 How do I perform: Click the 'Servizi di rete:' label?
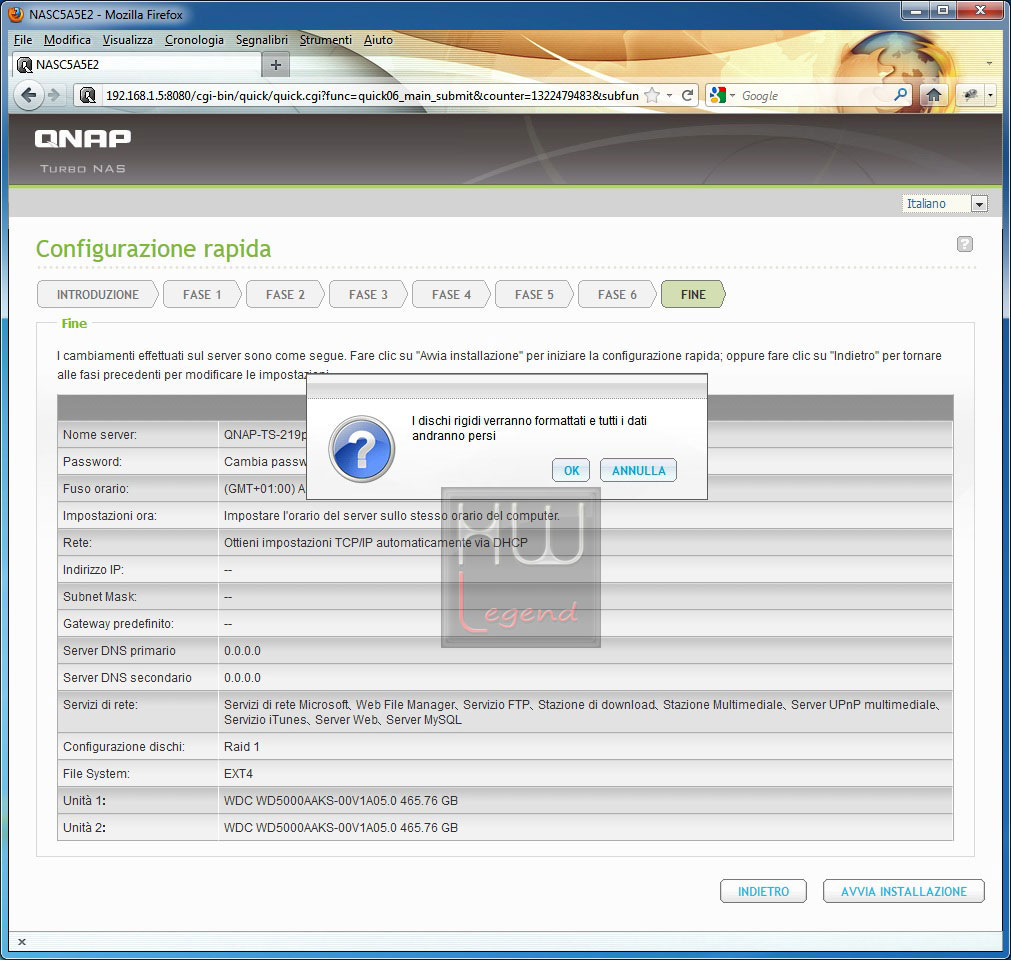[101, 705]
